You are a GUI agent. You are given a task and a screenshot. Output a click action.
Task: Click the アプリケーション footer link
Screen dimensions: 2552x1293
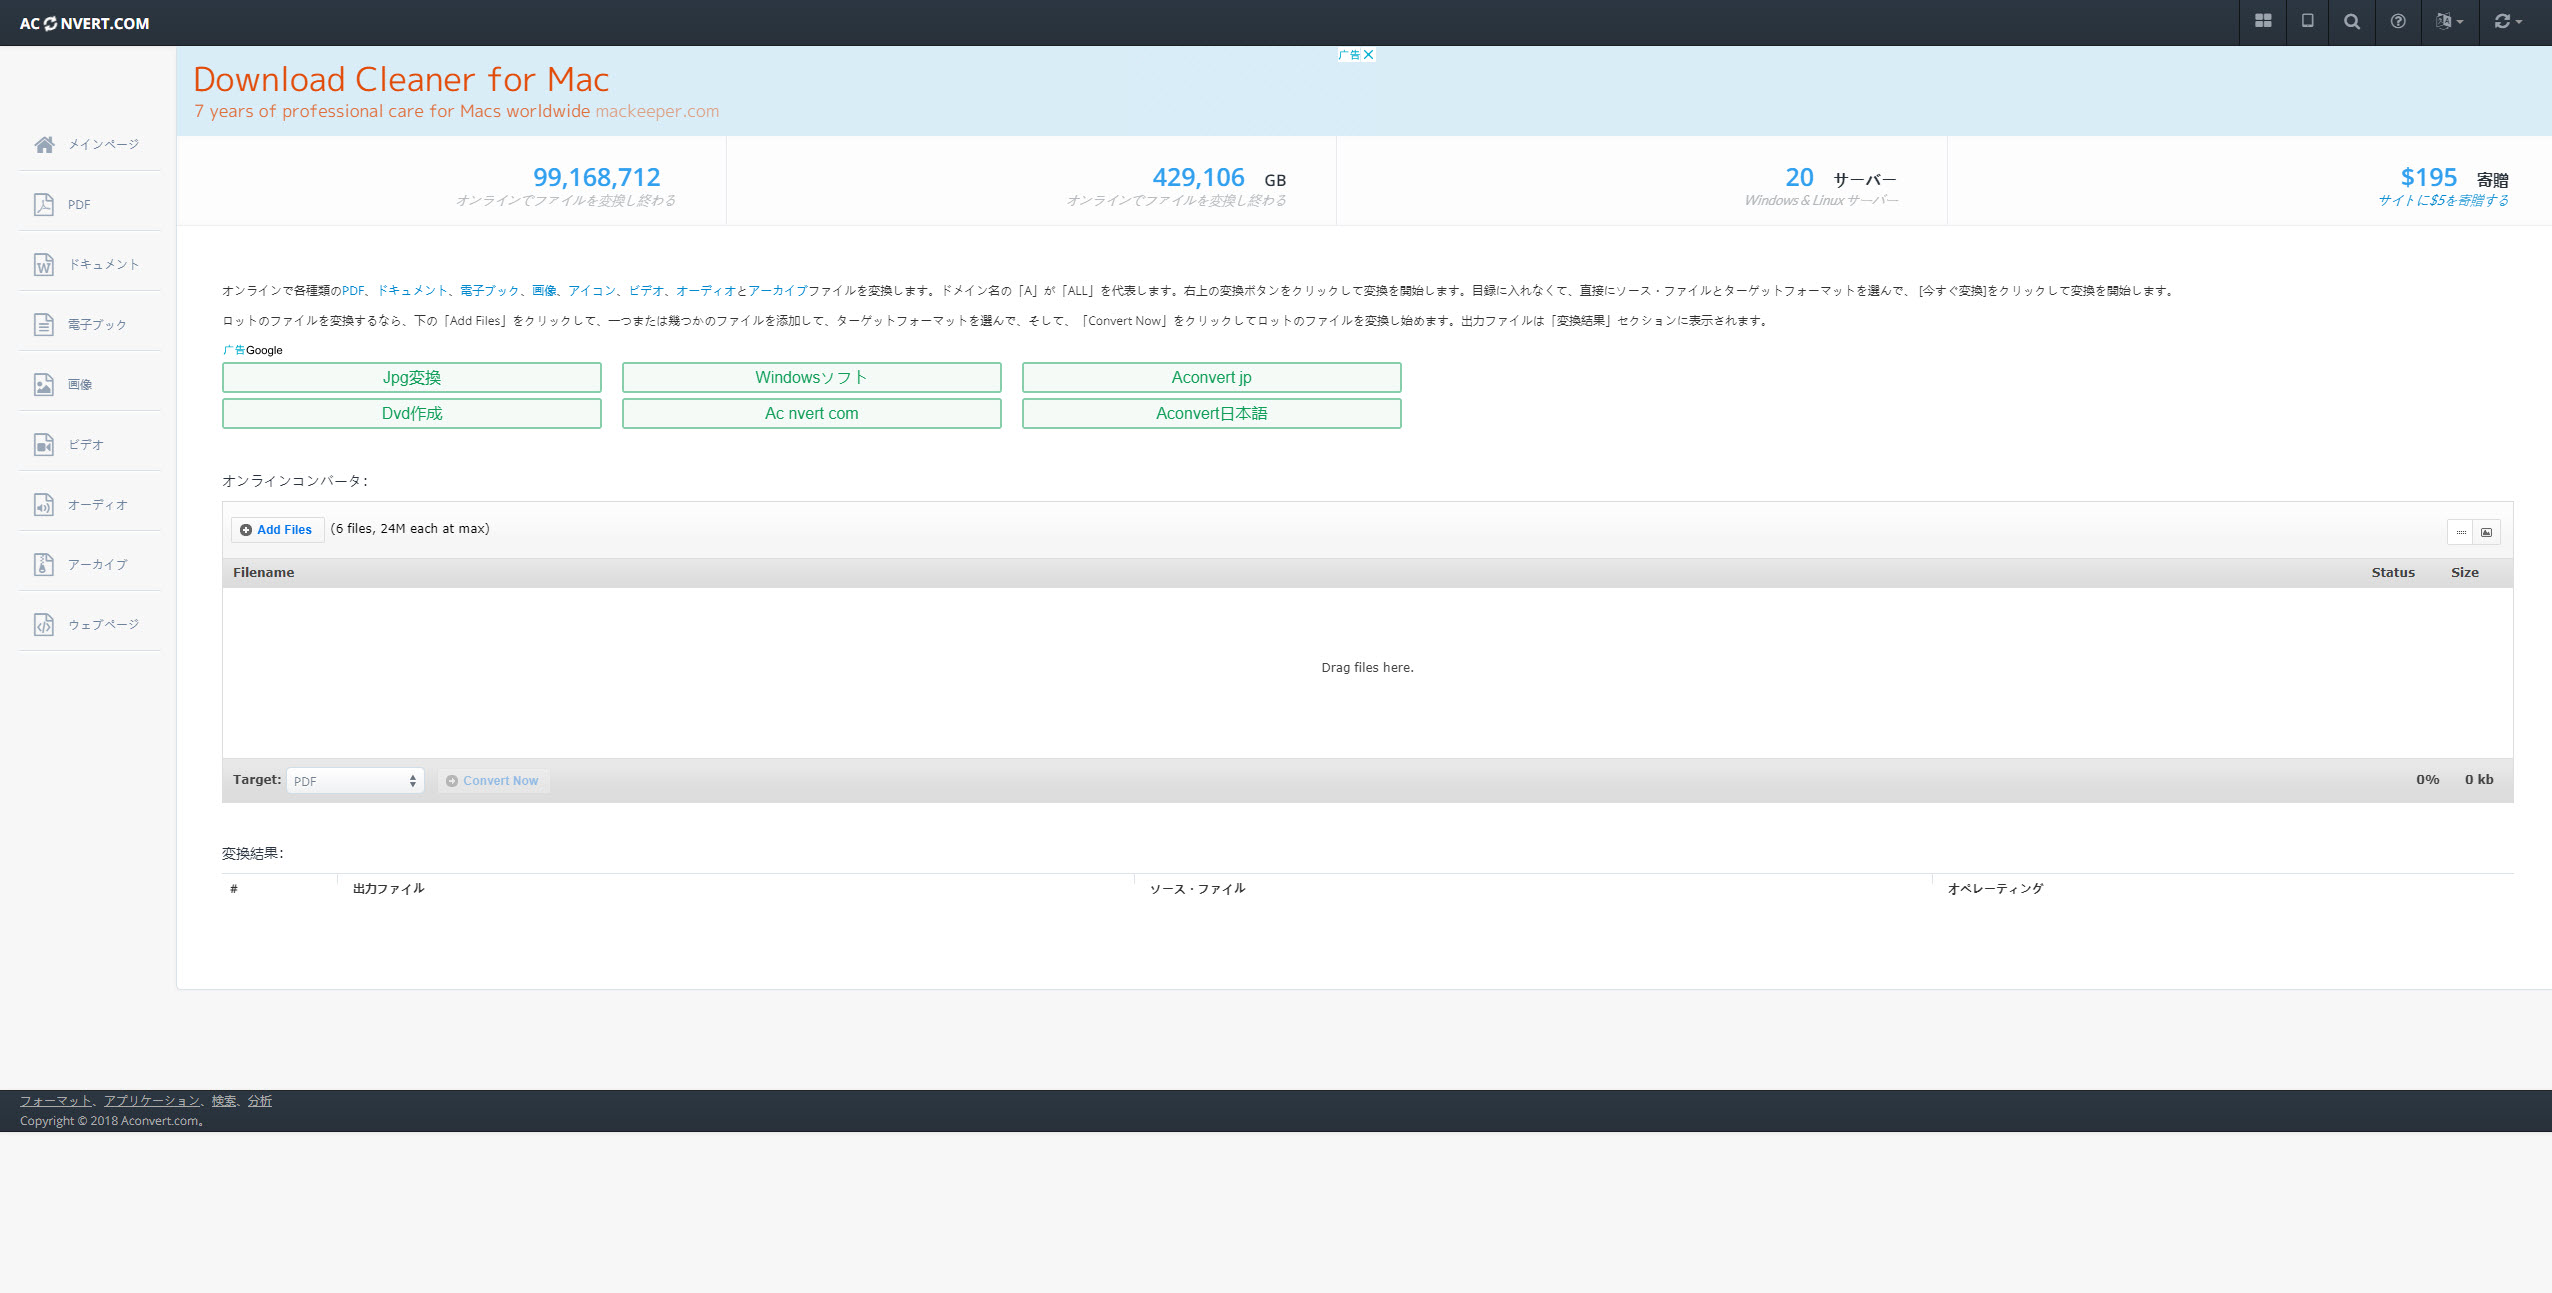(x=152, y=1101)
